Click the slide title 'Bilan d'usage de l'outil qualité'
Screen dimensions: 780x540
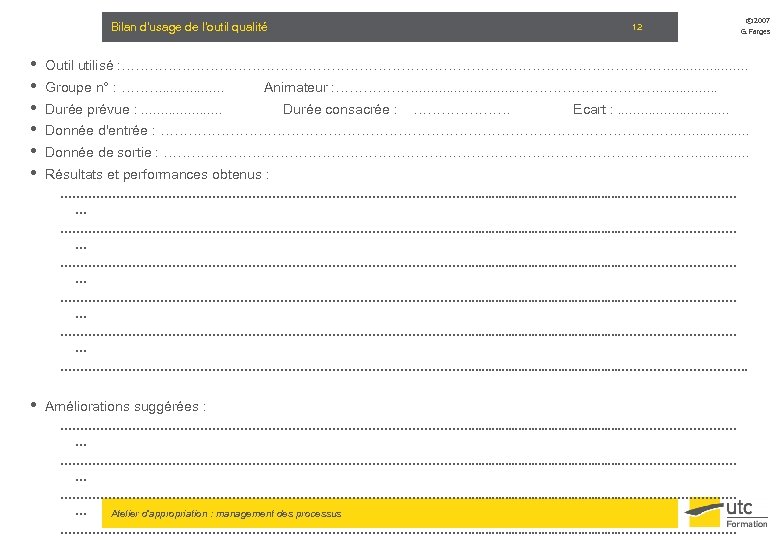(189, 27)
